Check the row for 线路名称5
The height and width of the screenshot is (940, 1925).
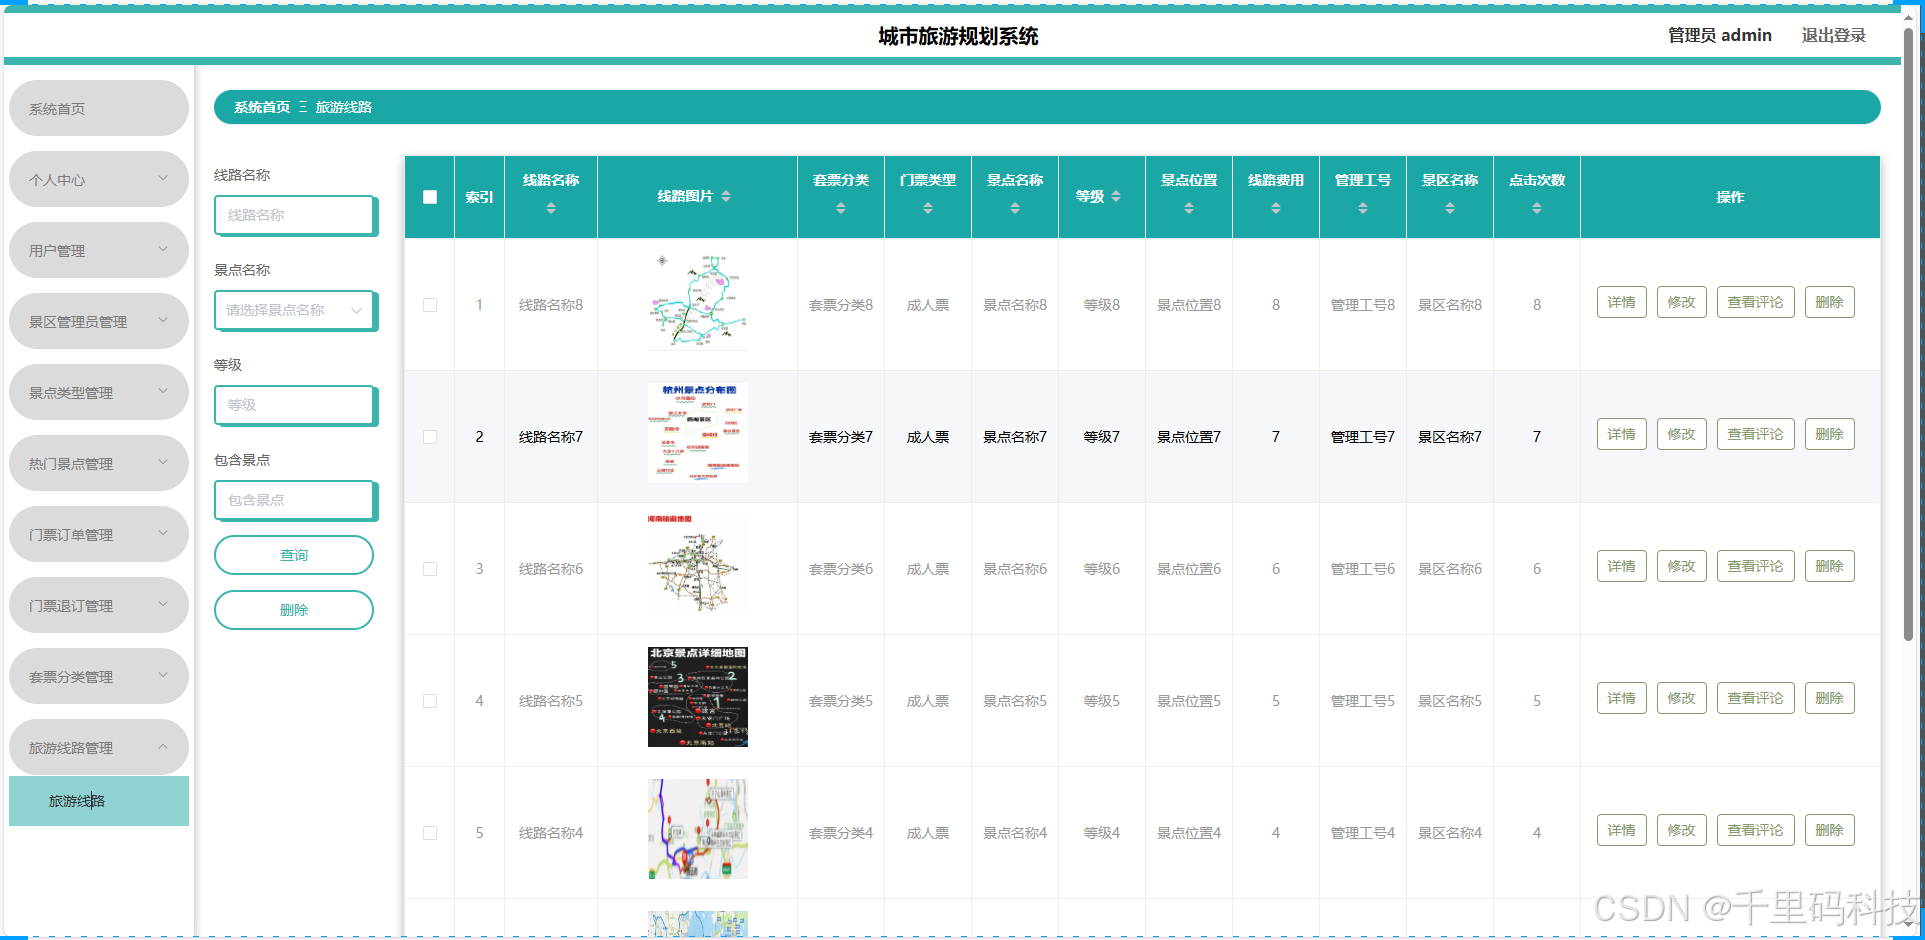click(430, 701)
